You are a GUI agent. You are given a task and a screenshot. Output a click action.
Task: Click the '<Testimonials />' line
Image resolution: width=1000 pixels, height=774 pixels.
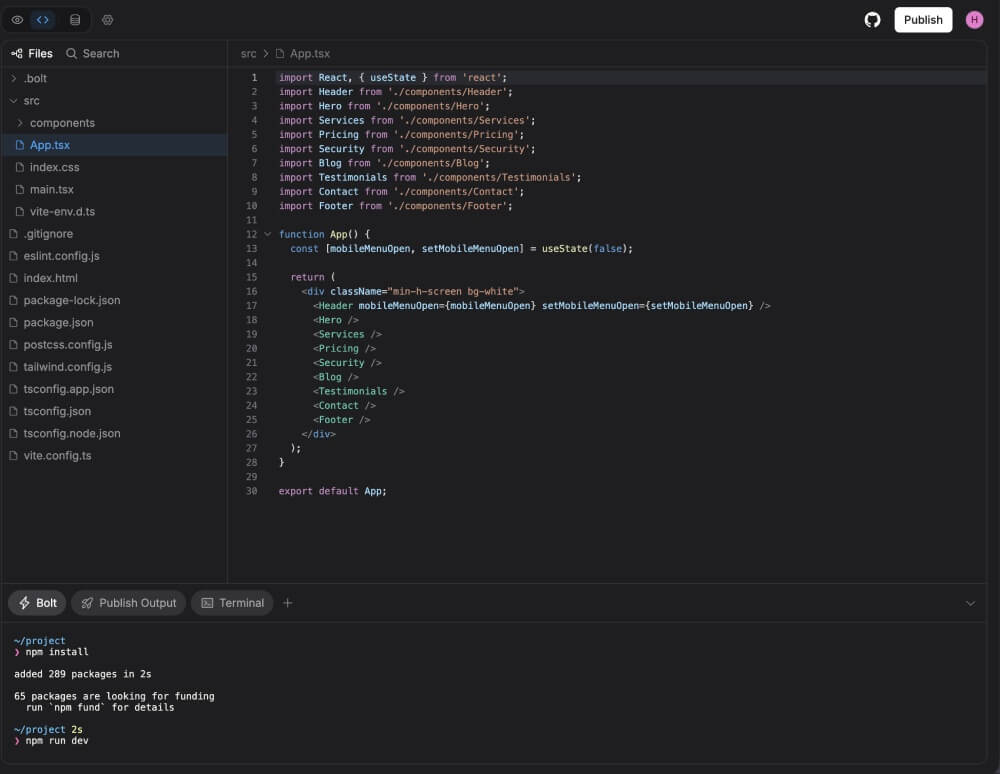click(x=358, y=391)
